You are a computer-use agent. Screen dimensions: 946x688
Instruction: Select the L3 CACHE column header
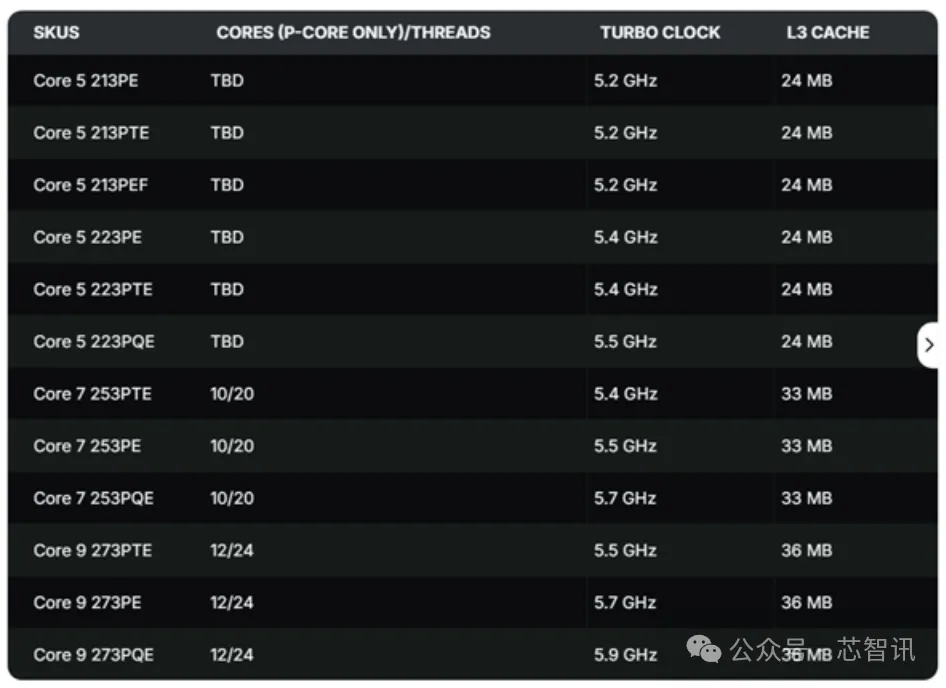[827, 32]
